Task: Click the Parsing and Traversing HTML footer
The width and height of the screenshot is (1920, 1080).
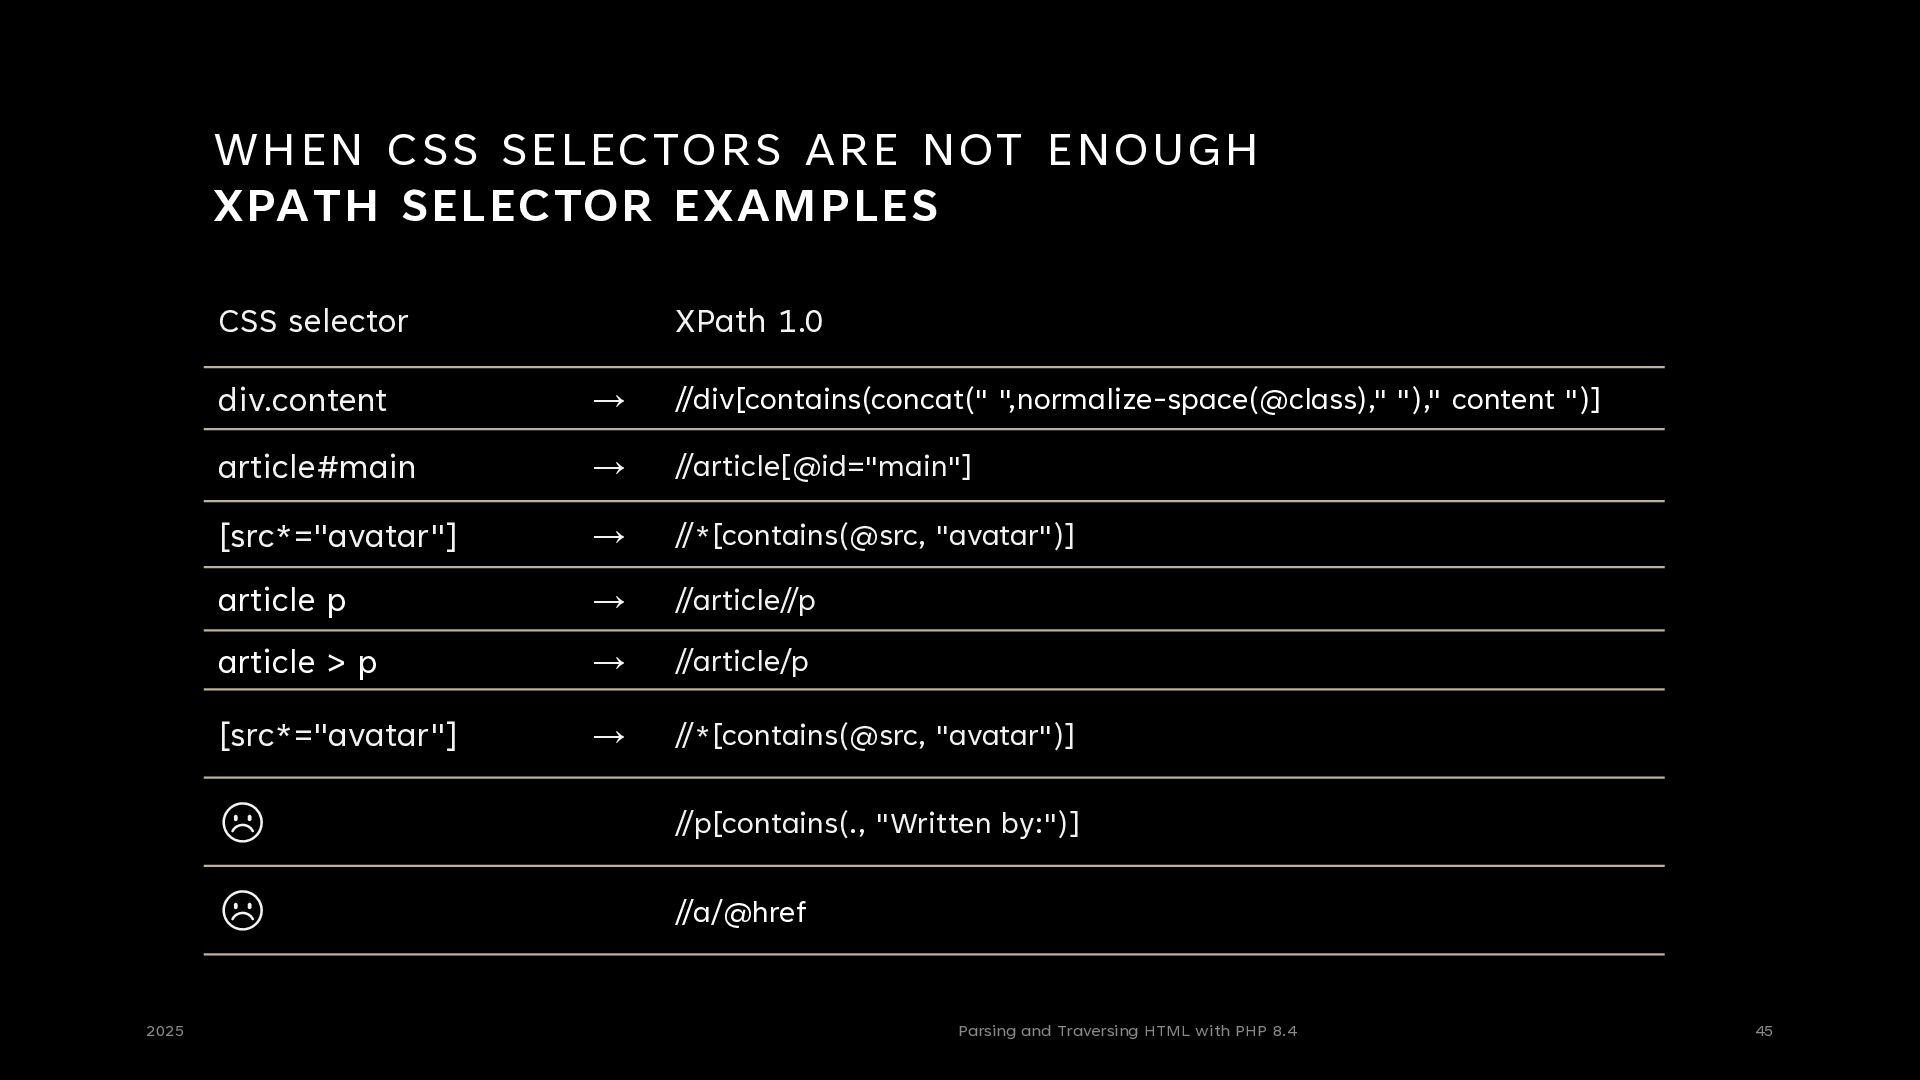Action: coord(1127,1031)
